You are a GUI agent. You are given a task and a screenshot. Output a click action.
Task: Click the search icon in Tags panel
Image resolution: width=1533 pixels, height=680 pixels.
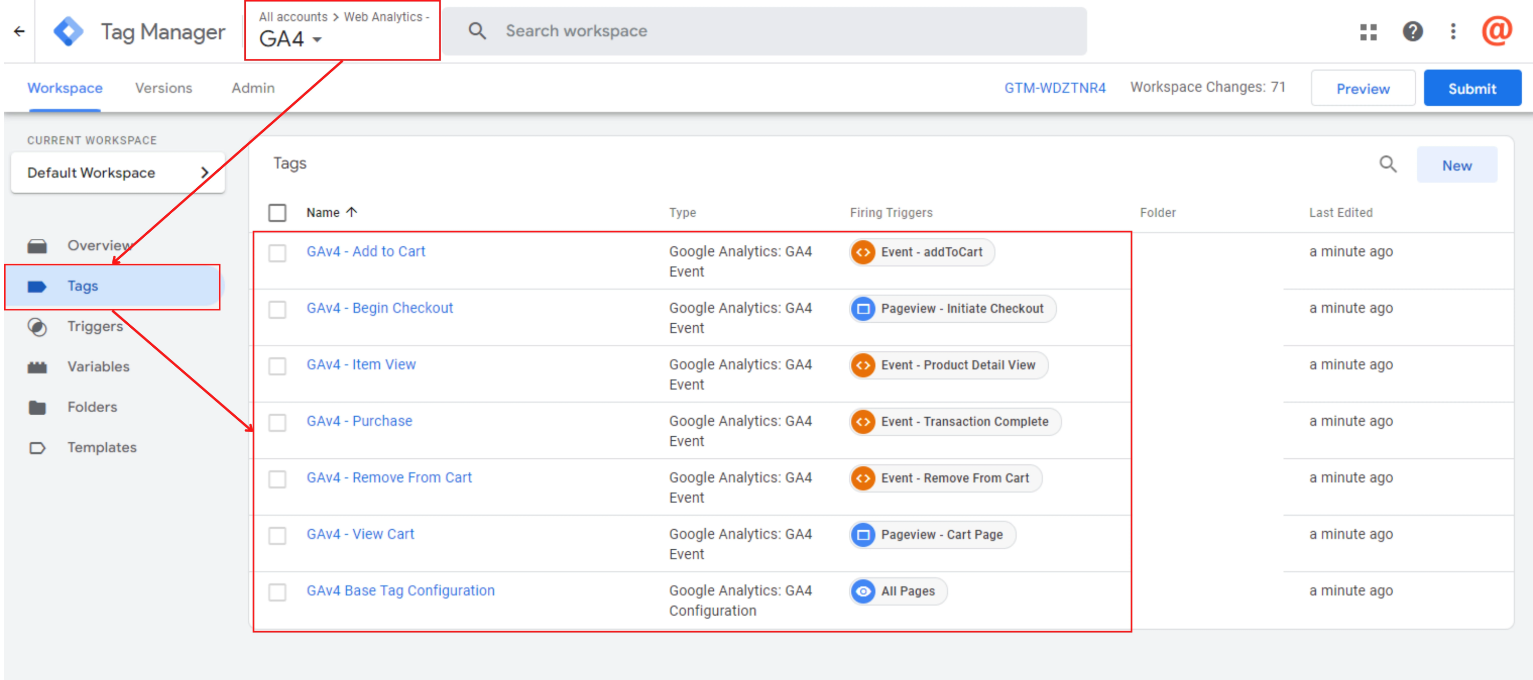coord(1388,165)
